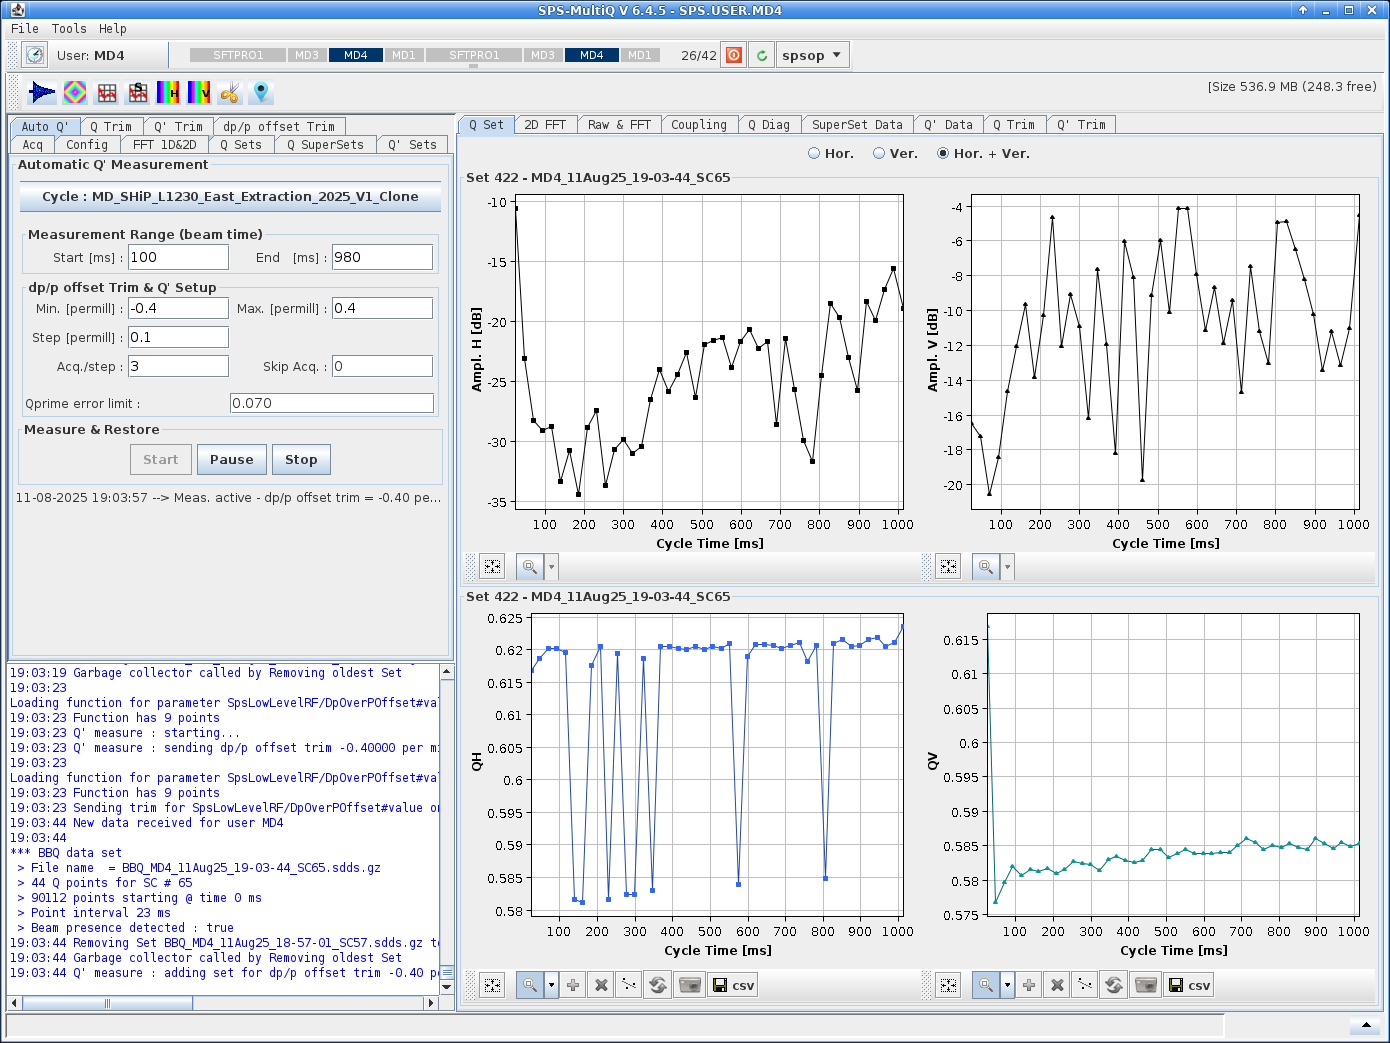
Task: Click the blue waveform signal icon
Action: 42,93
